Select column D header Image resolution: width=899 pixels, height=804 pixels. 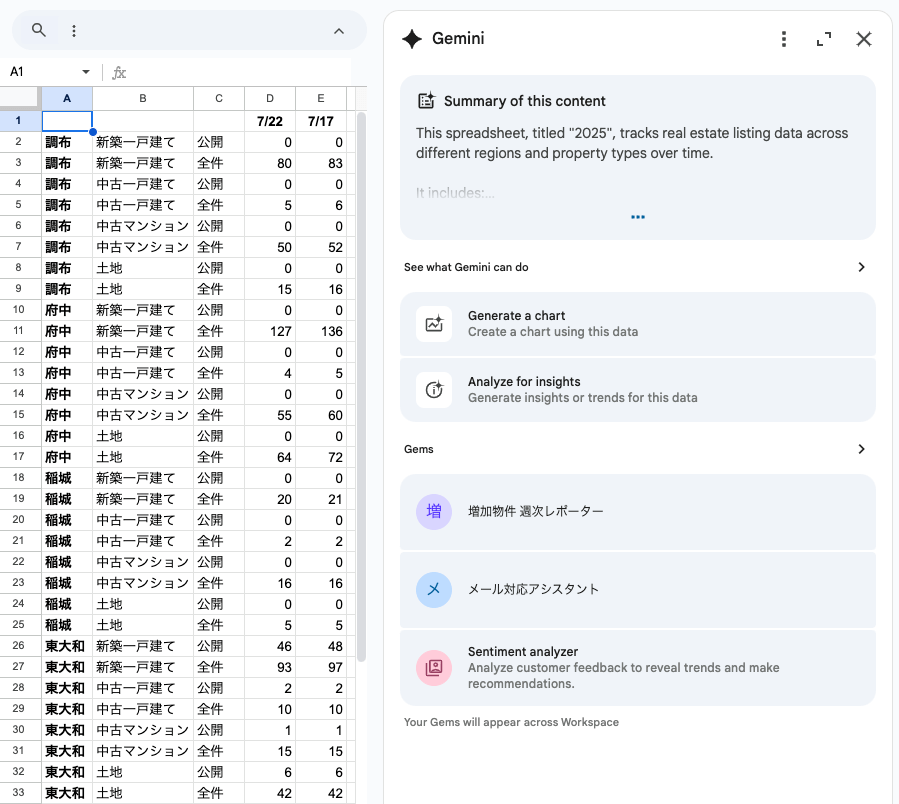[x=270, y=99]
